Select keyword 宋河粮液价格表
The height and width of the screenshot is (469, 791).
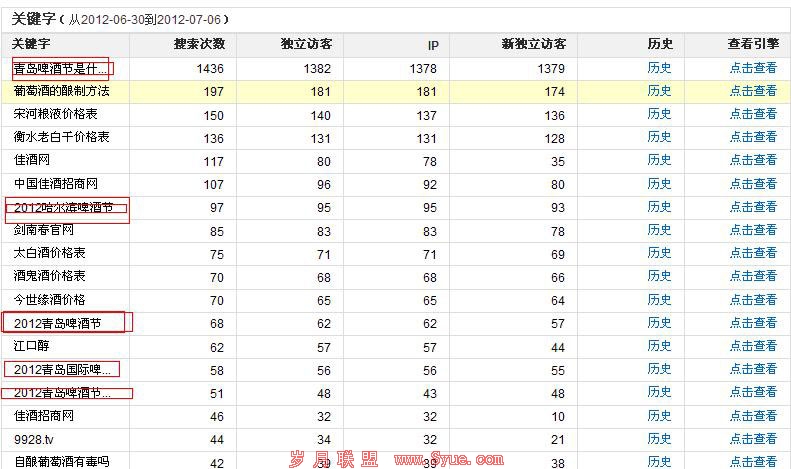(x=55, y=114)
